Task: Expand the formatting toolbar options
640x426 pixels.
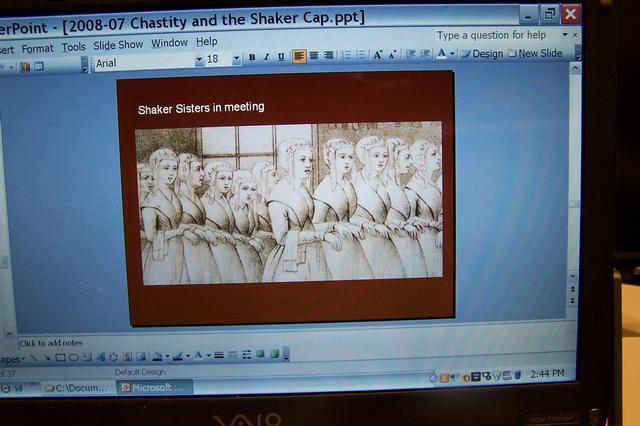Action: (578, 53)
